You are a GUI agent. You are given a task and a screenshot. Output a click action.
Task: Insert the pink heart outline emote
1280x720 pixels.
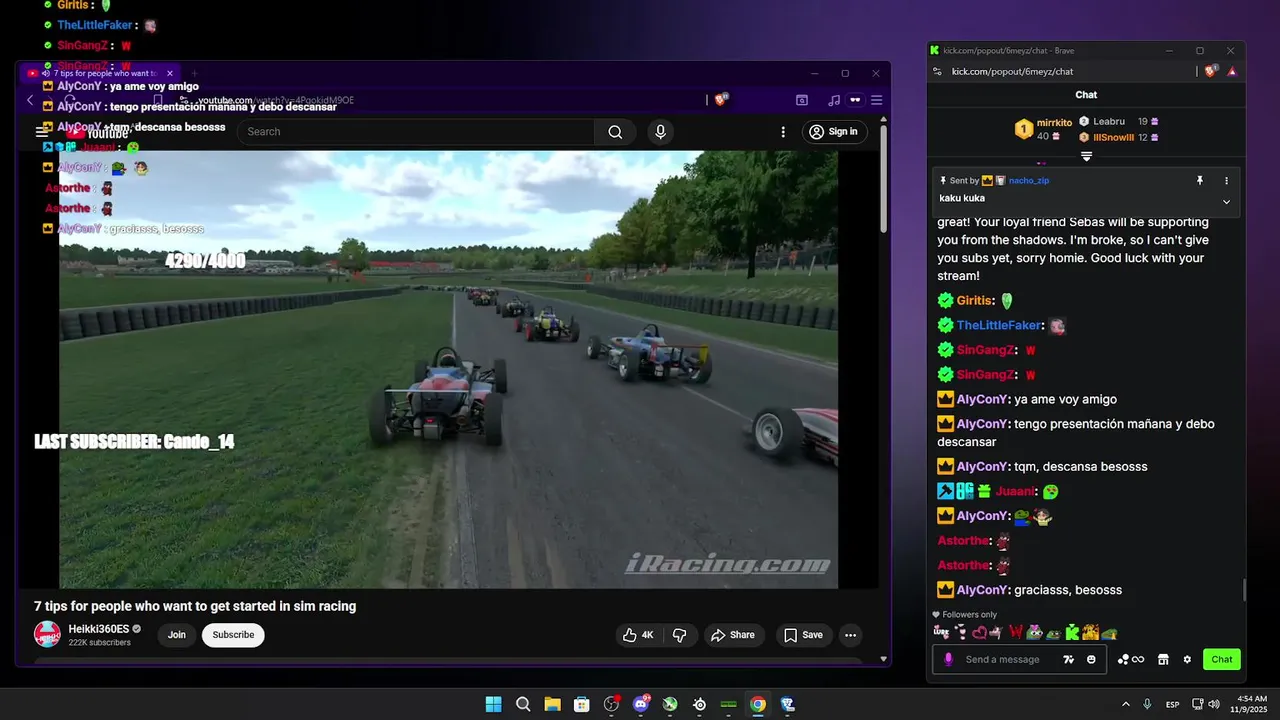pyautogui.click(x=979, y=632)
